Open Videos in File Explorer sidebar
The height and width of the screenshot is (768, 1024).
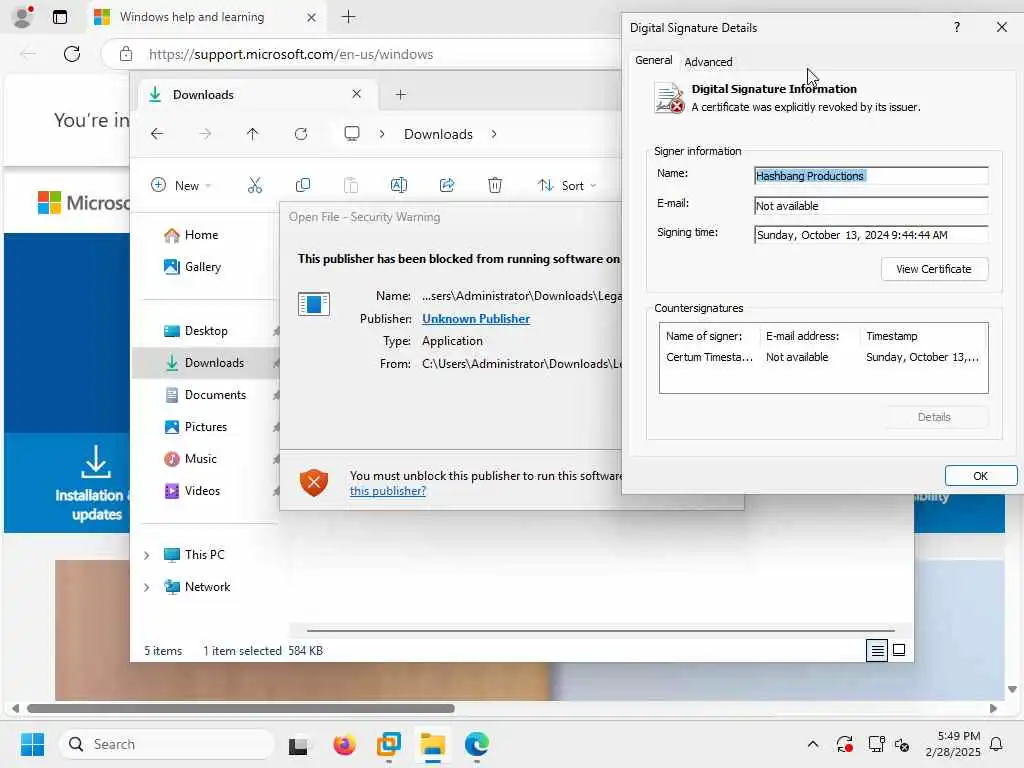click(x=193, y=491)
